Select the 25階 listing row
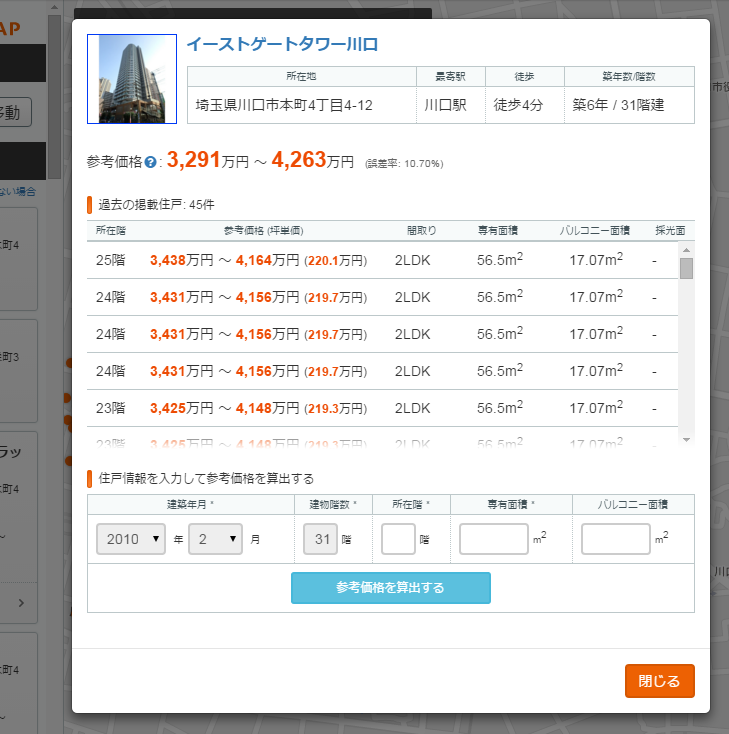The width and height of the screenshot is (729, 734). pos(380,260)
